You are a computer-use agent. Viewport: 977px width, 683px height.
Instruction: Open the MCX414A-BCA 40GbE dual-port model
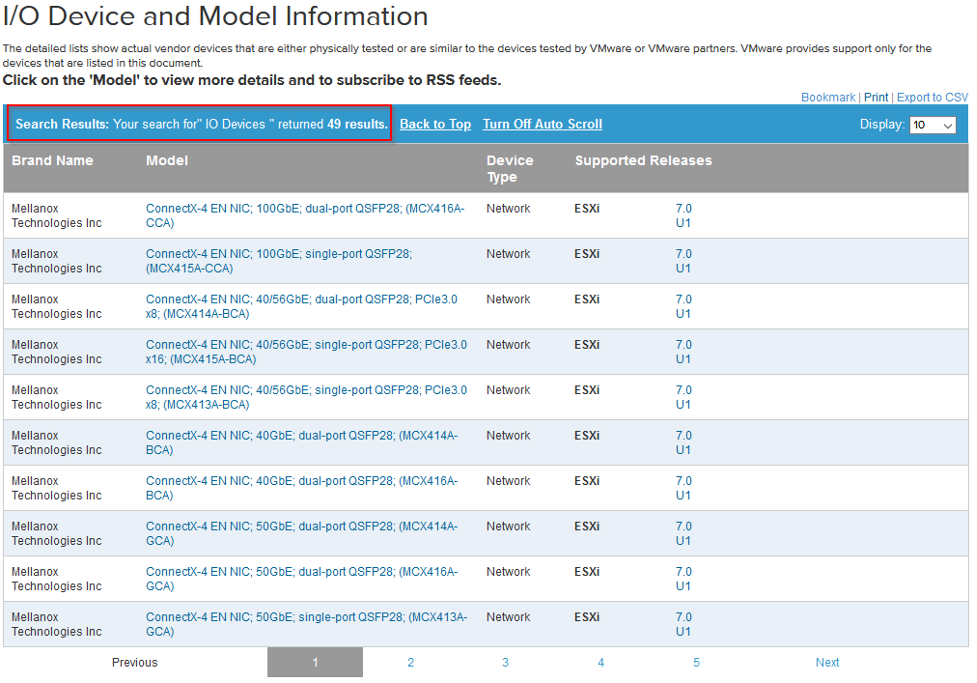(302, 443)
